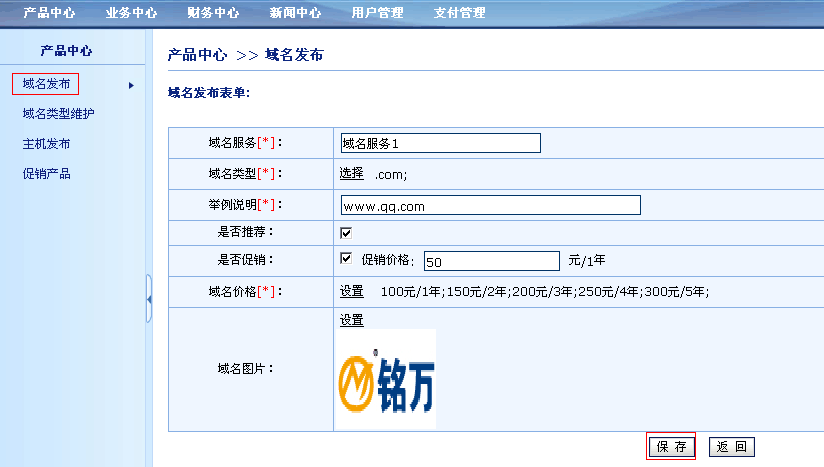
Task: Open 主机发布 in the sidebar
Action: tap(46, 144)
